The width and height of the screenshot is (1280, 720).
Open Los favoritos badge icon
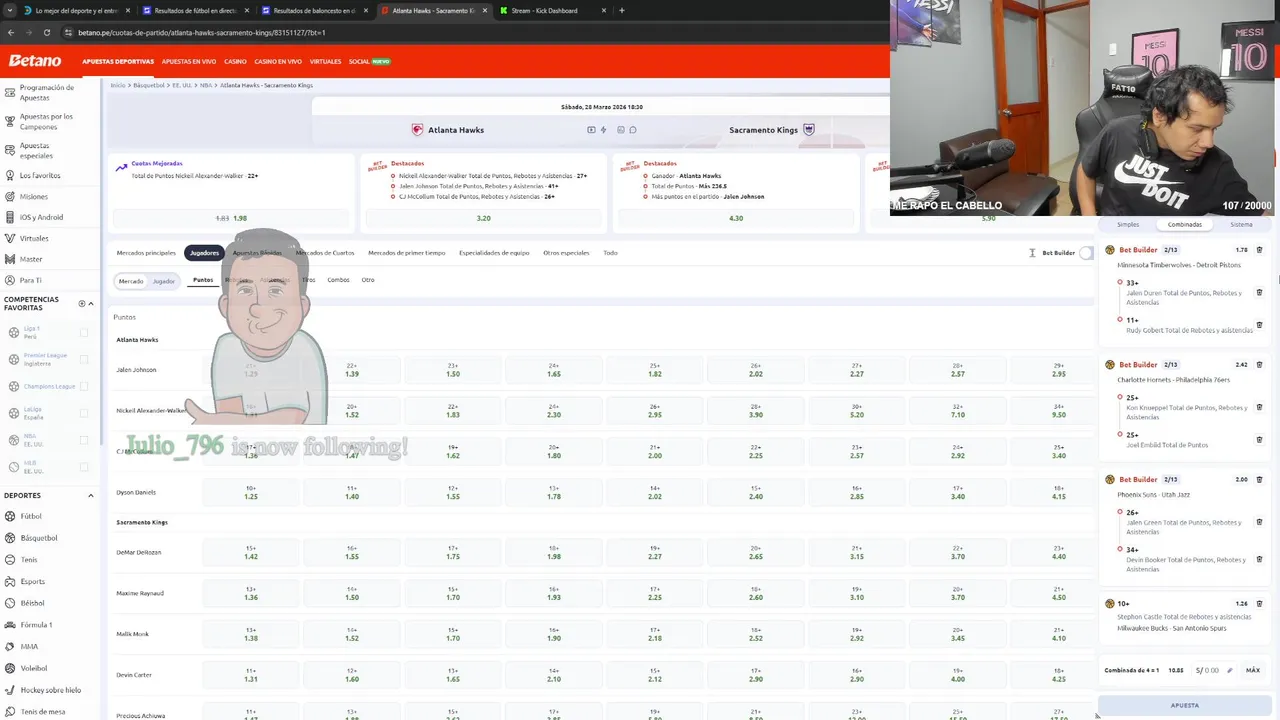[x=9, y=175]
